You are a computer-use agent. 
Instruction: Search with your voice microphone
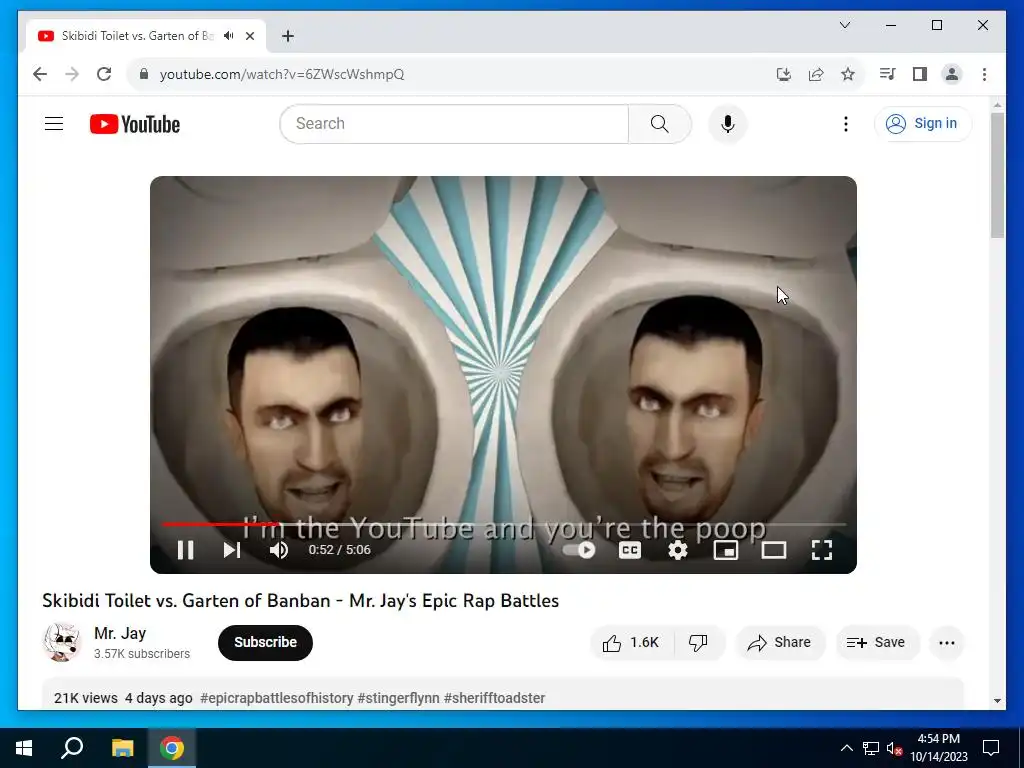click(728, 123)
